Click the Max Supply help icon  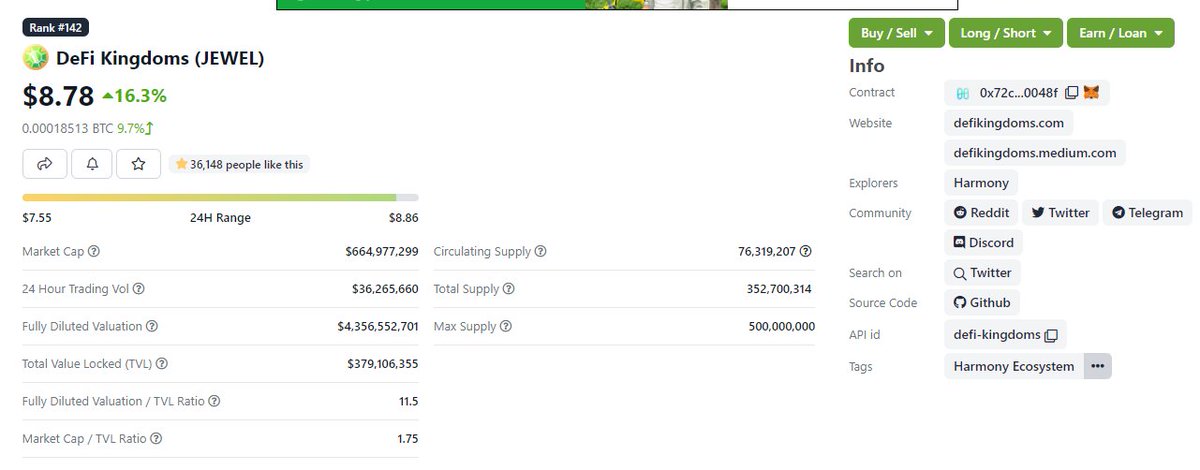click(x=505, y=326)
